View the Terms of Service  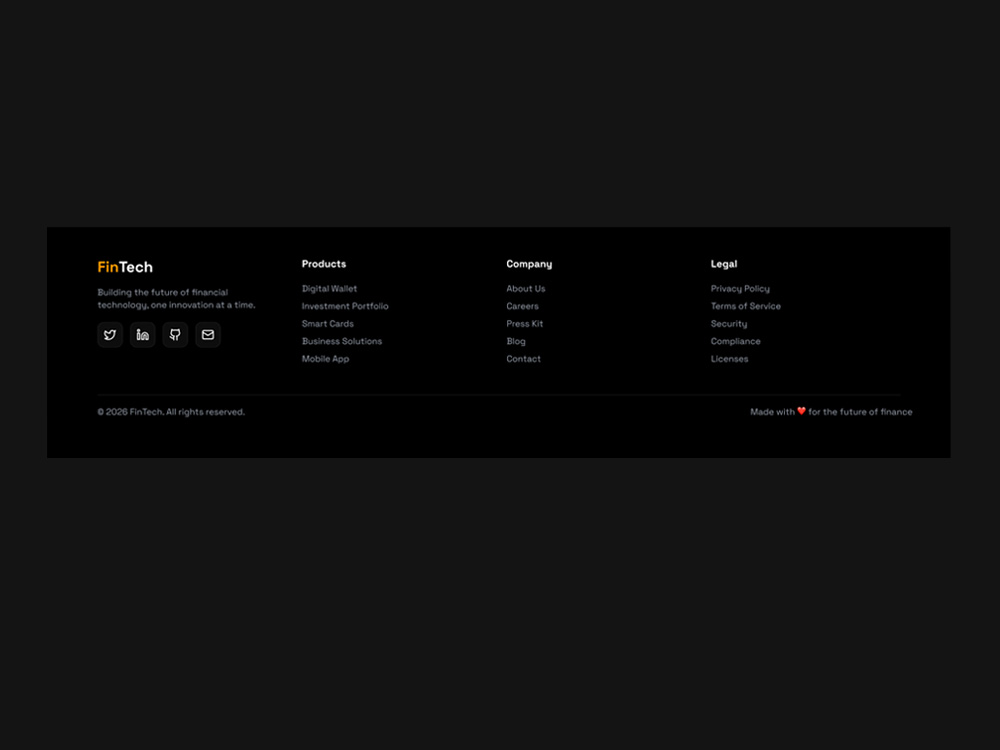tap(746, 306)
